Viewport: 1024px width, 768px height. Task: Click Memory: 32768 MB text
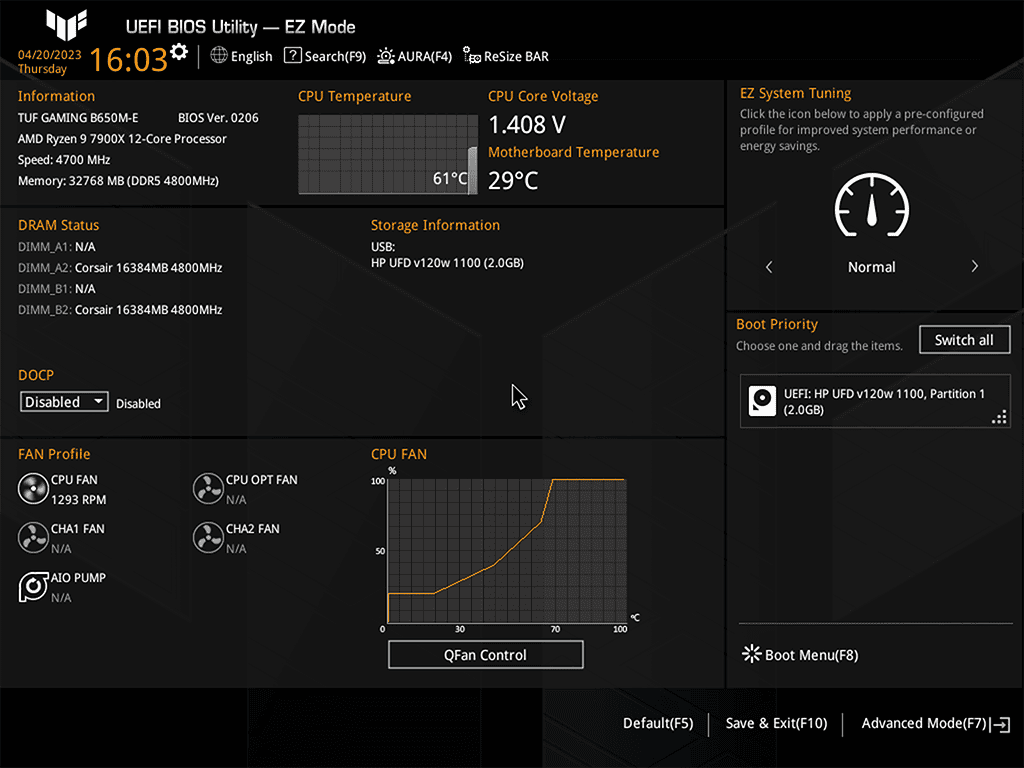tap(118, 181)
